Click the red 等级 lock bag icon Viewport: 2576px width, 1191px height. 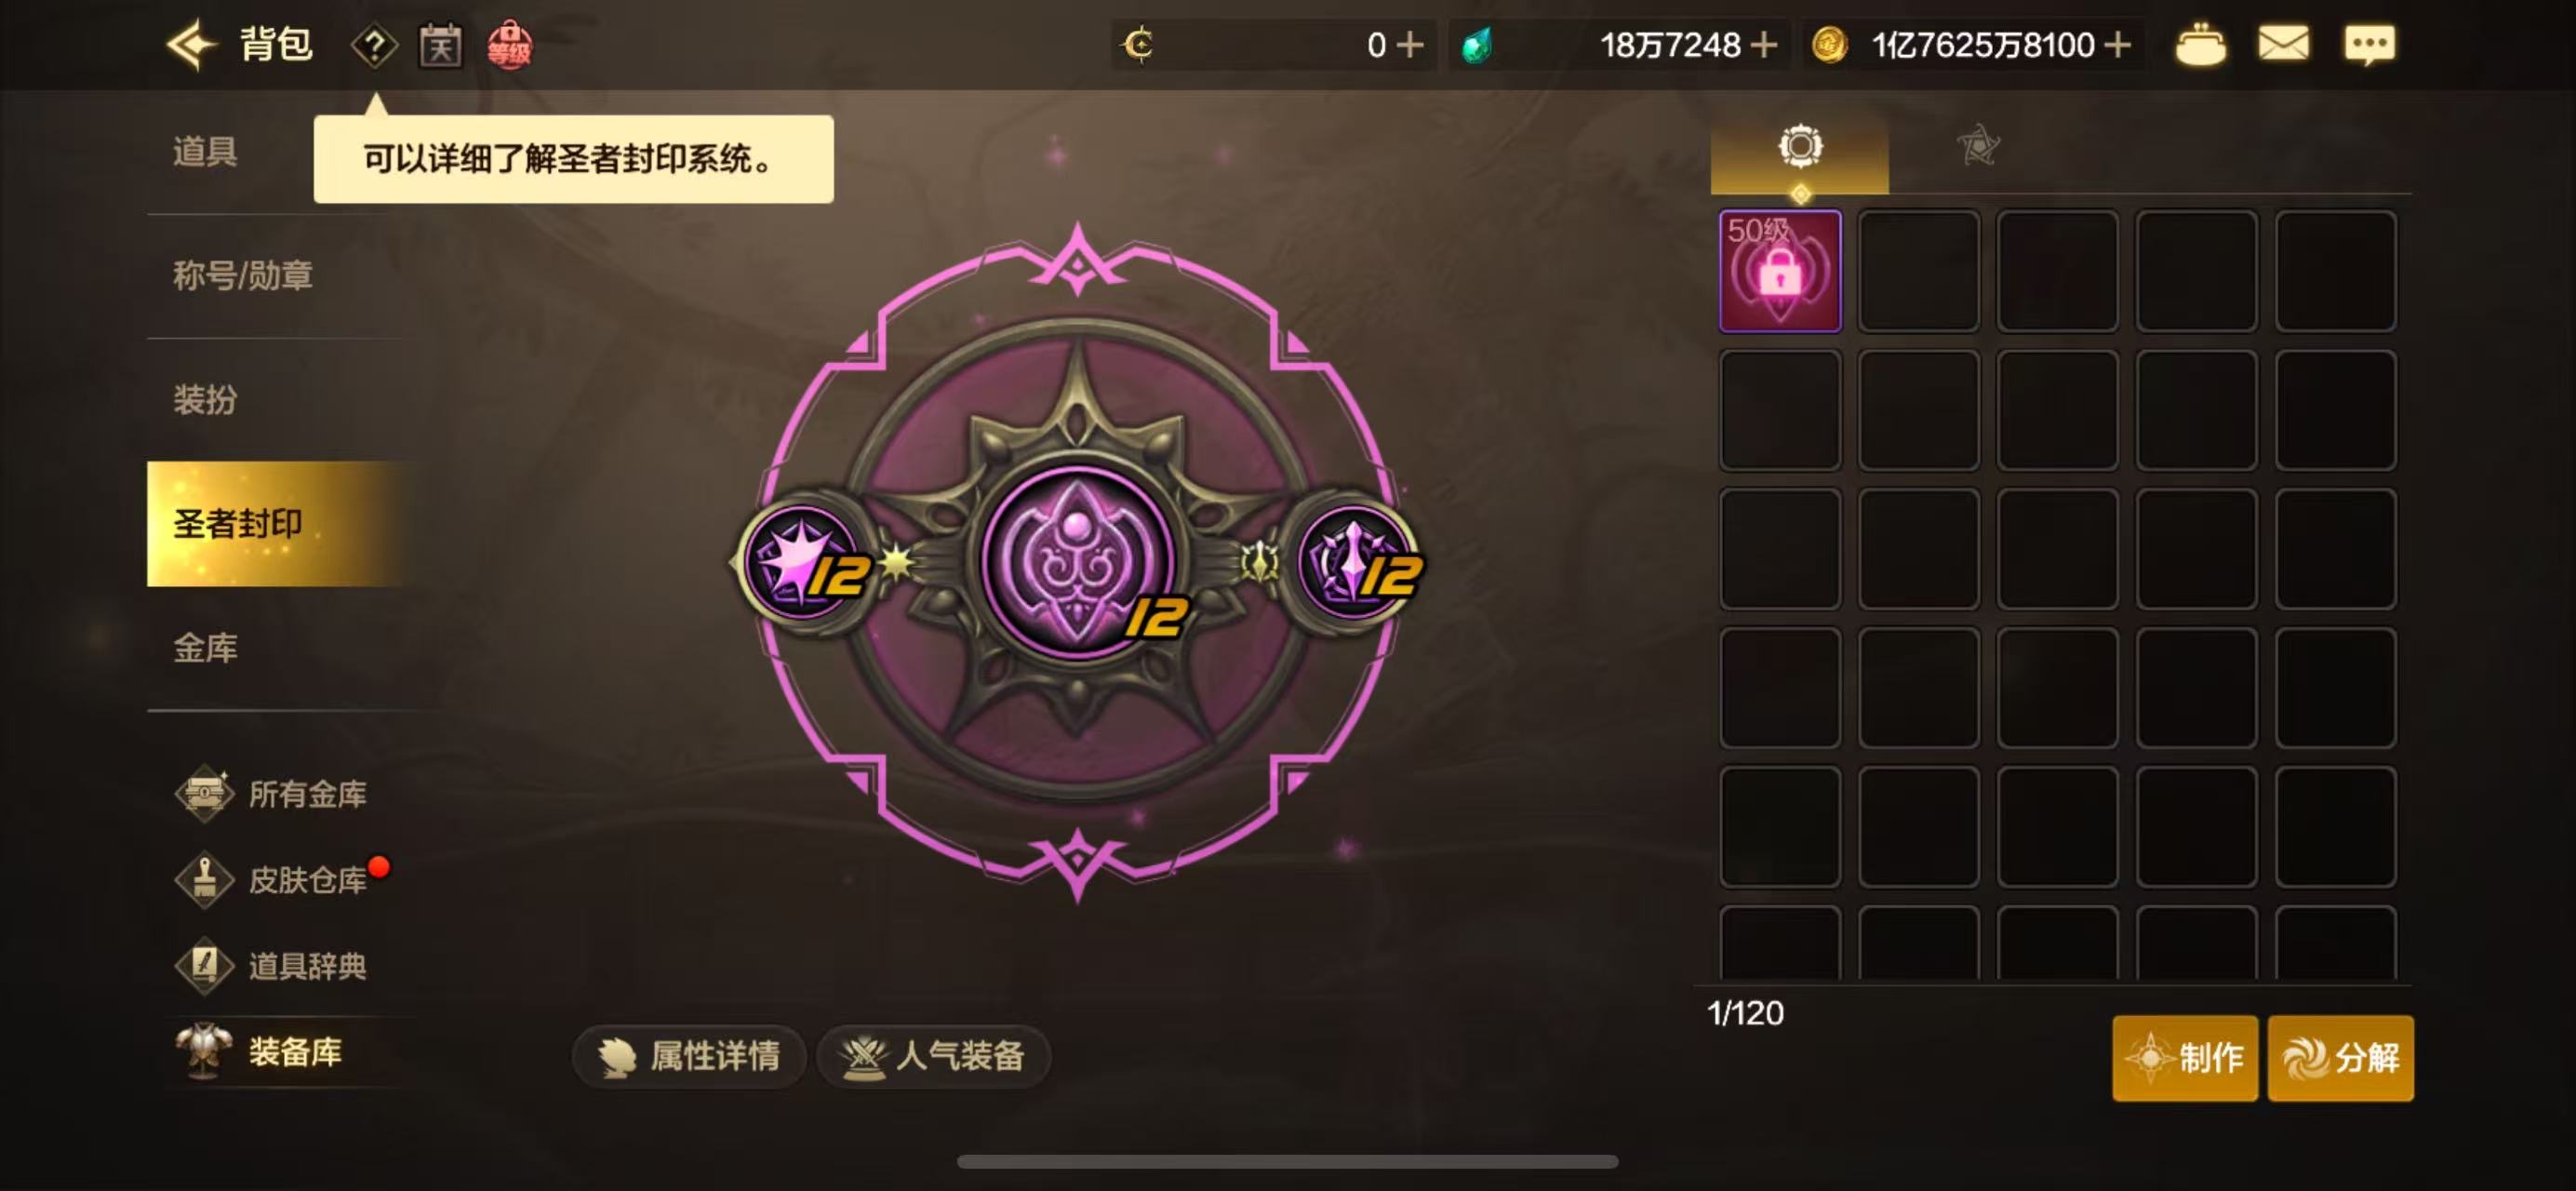coord(509,46)
